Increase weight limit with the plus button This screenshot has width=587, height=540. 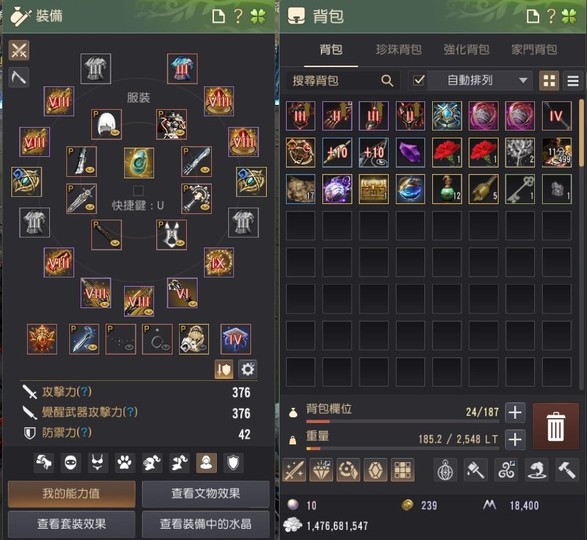tap(515, 439)
